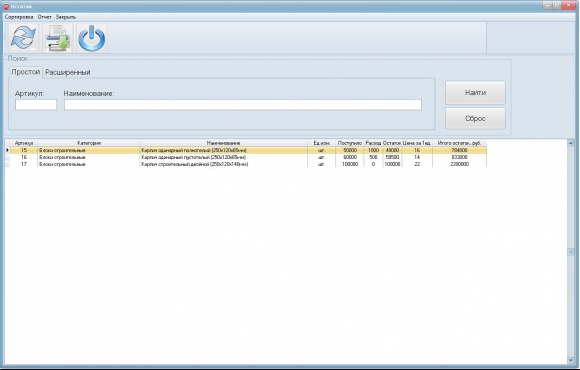Focus the Наименование input field
The width and height of the screenshot is (580, 370).
pyautogui.click(x=243, y=105)
